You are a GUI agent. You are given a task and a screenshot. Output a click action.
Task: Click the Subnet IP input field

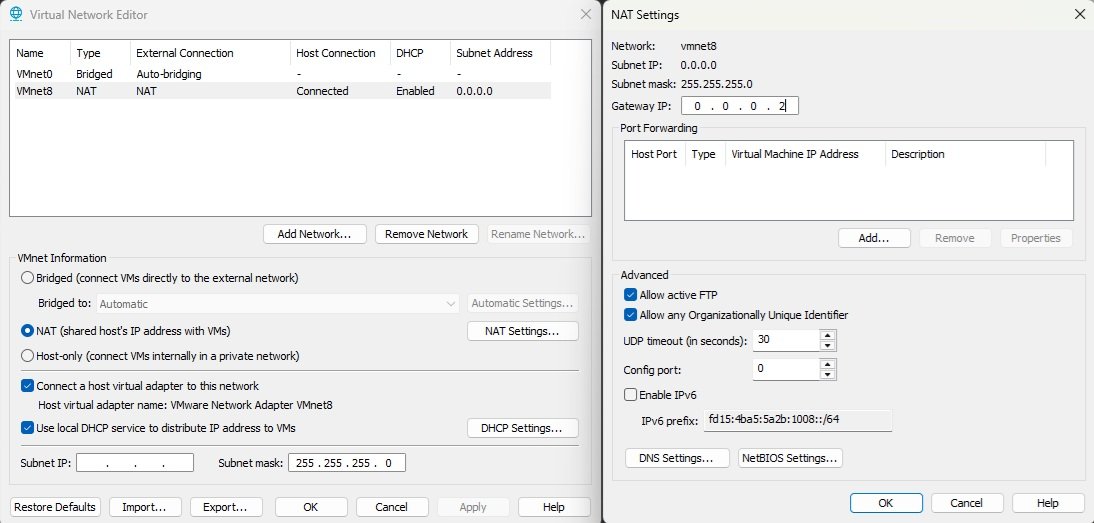(x=135, y=463)
